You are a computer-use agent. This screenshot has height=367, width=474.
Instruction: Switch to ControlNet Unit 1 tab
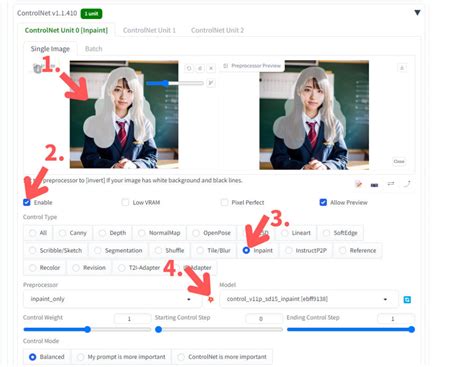(149, 30)
